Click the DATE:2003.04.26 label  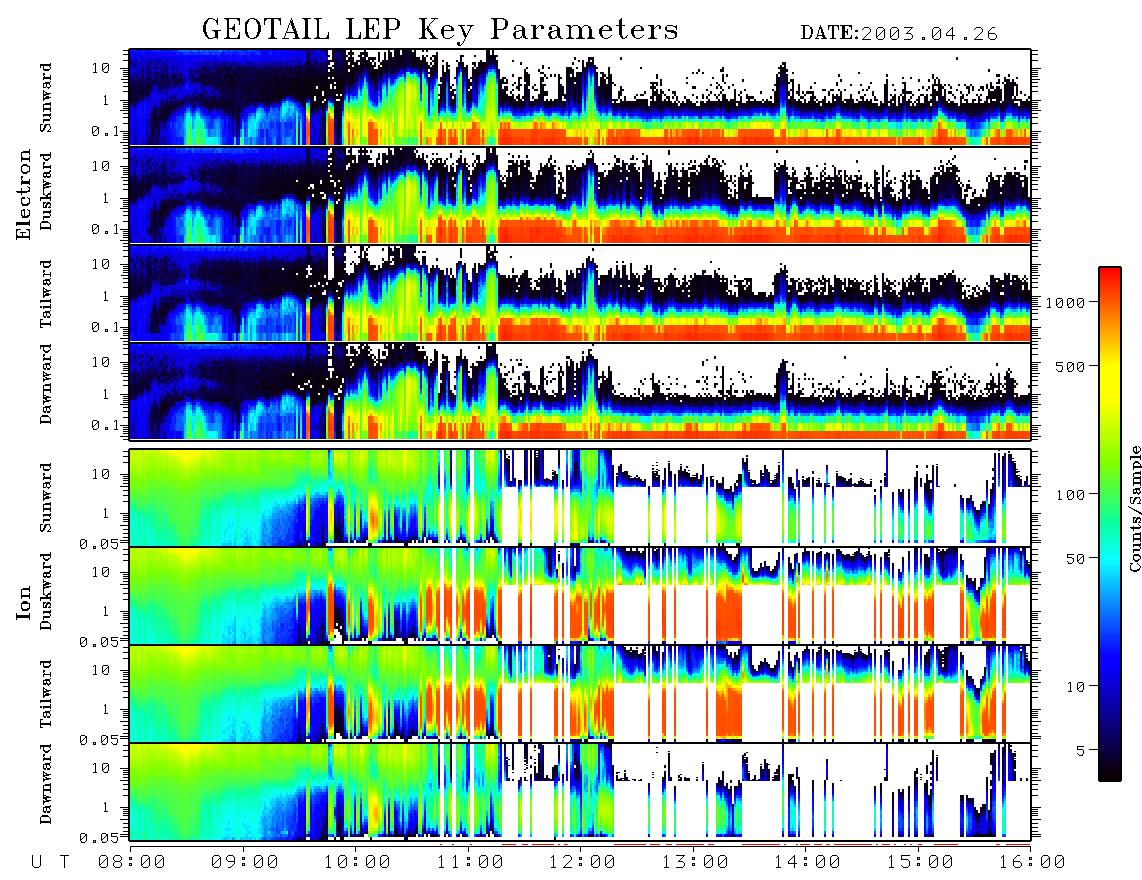click(x=899, y=34)
